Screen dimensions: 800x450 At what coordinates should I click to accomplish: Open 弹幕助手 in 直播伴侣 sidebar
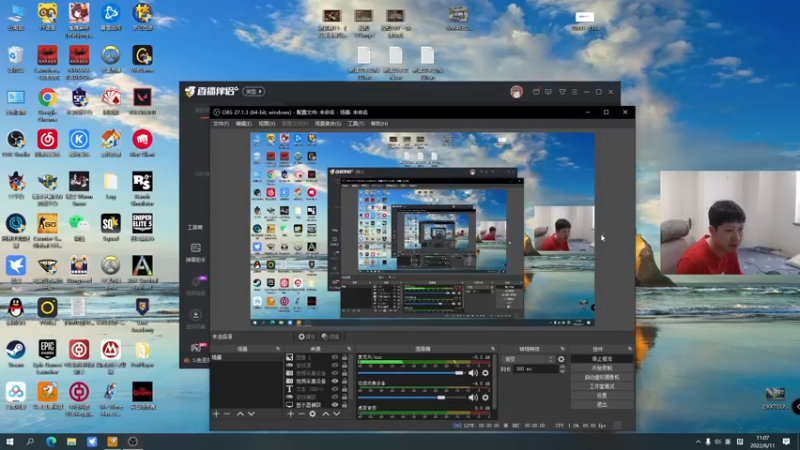pos(195,253)
